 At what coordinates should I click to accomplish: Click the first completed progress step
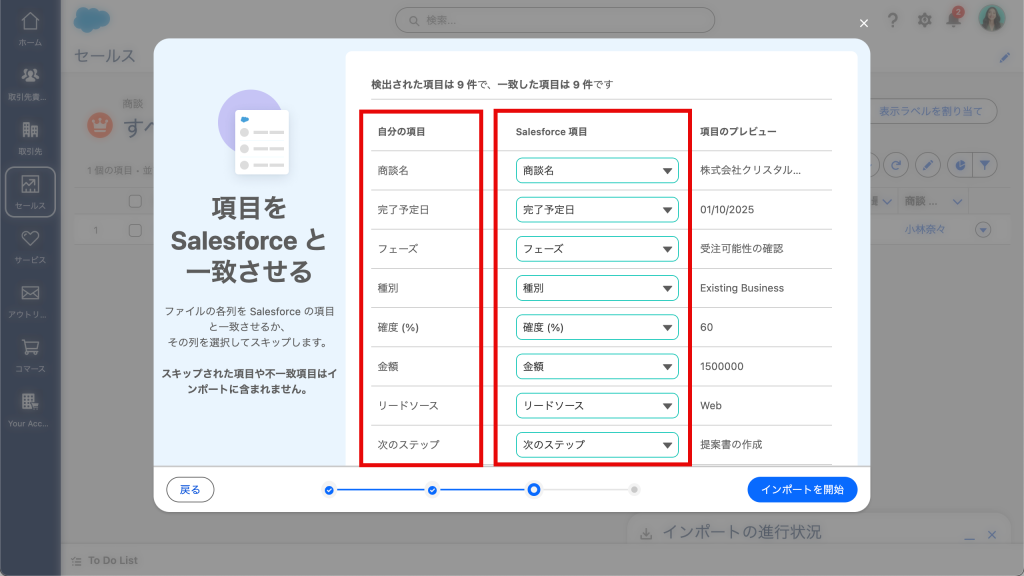point(329,490)
